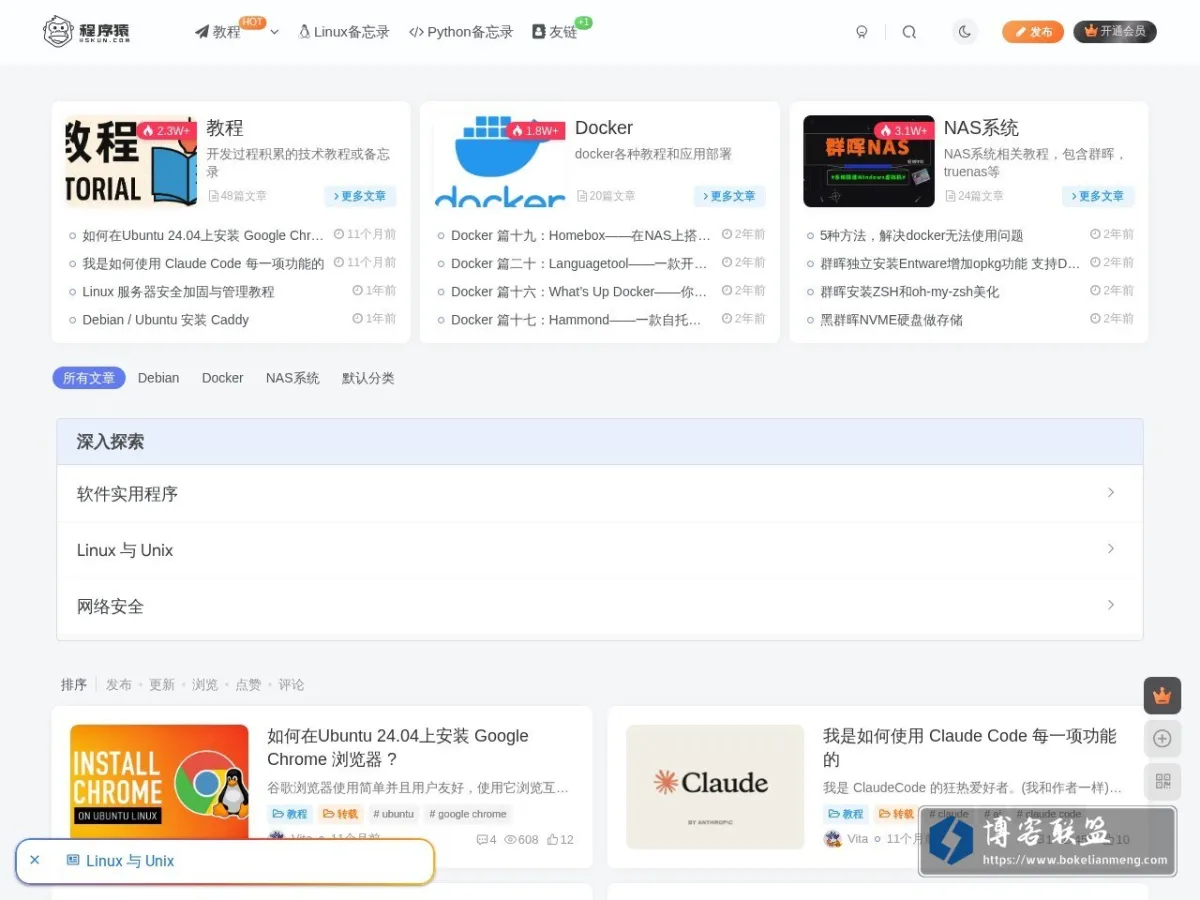
Task: Open NAS系统 card title
Action: (981, 128)
